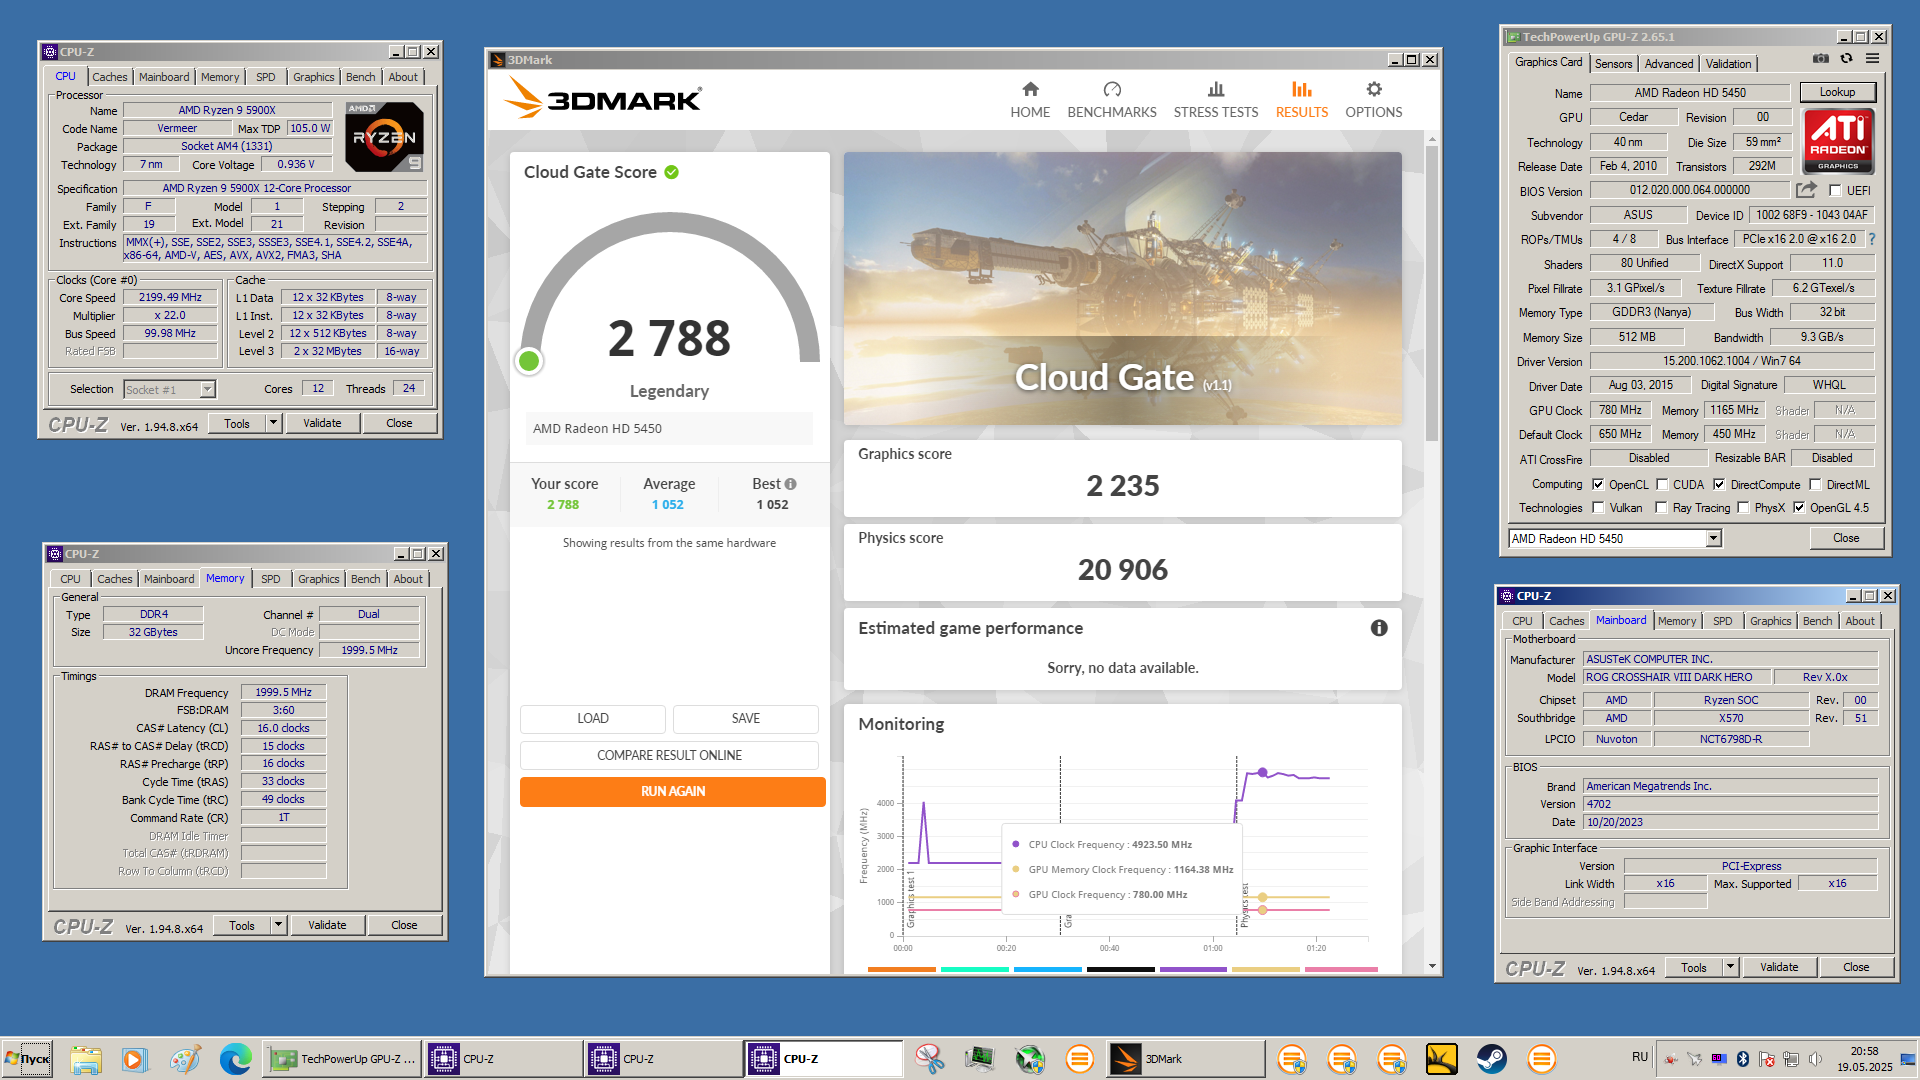This screenshot has height=1080, width=1920.
Task: Switch to the Advanced tab in GPU-Z
Action: (1669, 63)
